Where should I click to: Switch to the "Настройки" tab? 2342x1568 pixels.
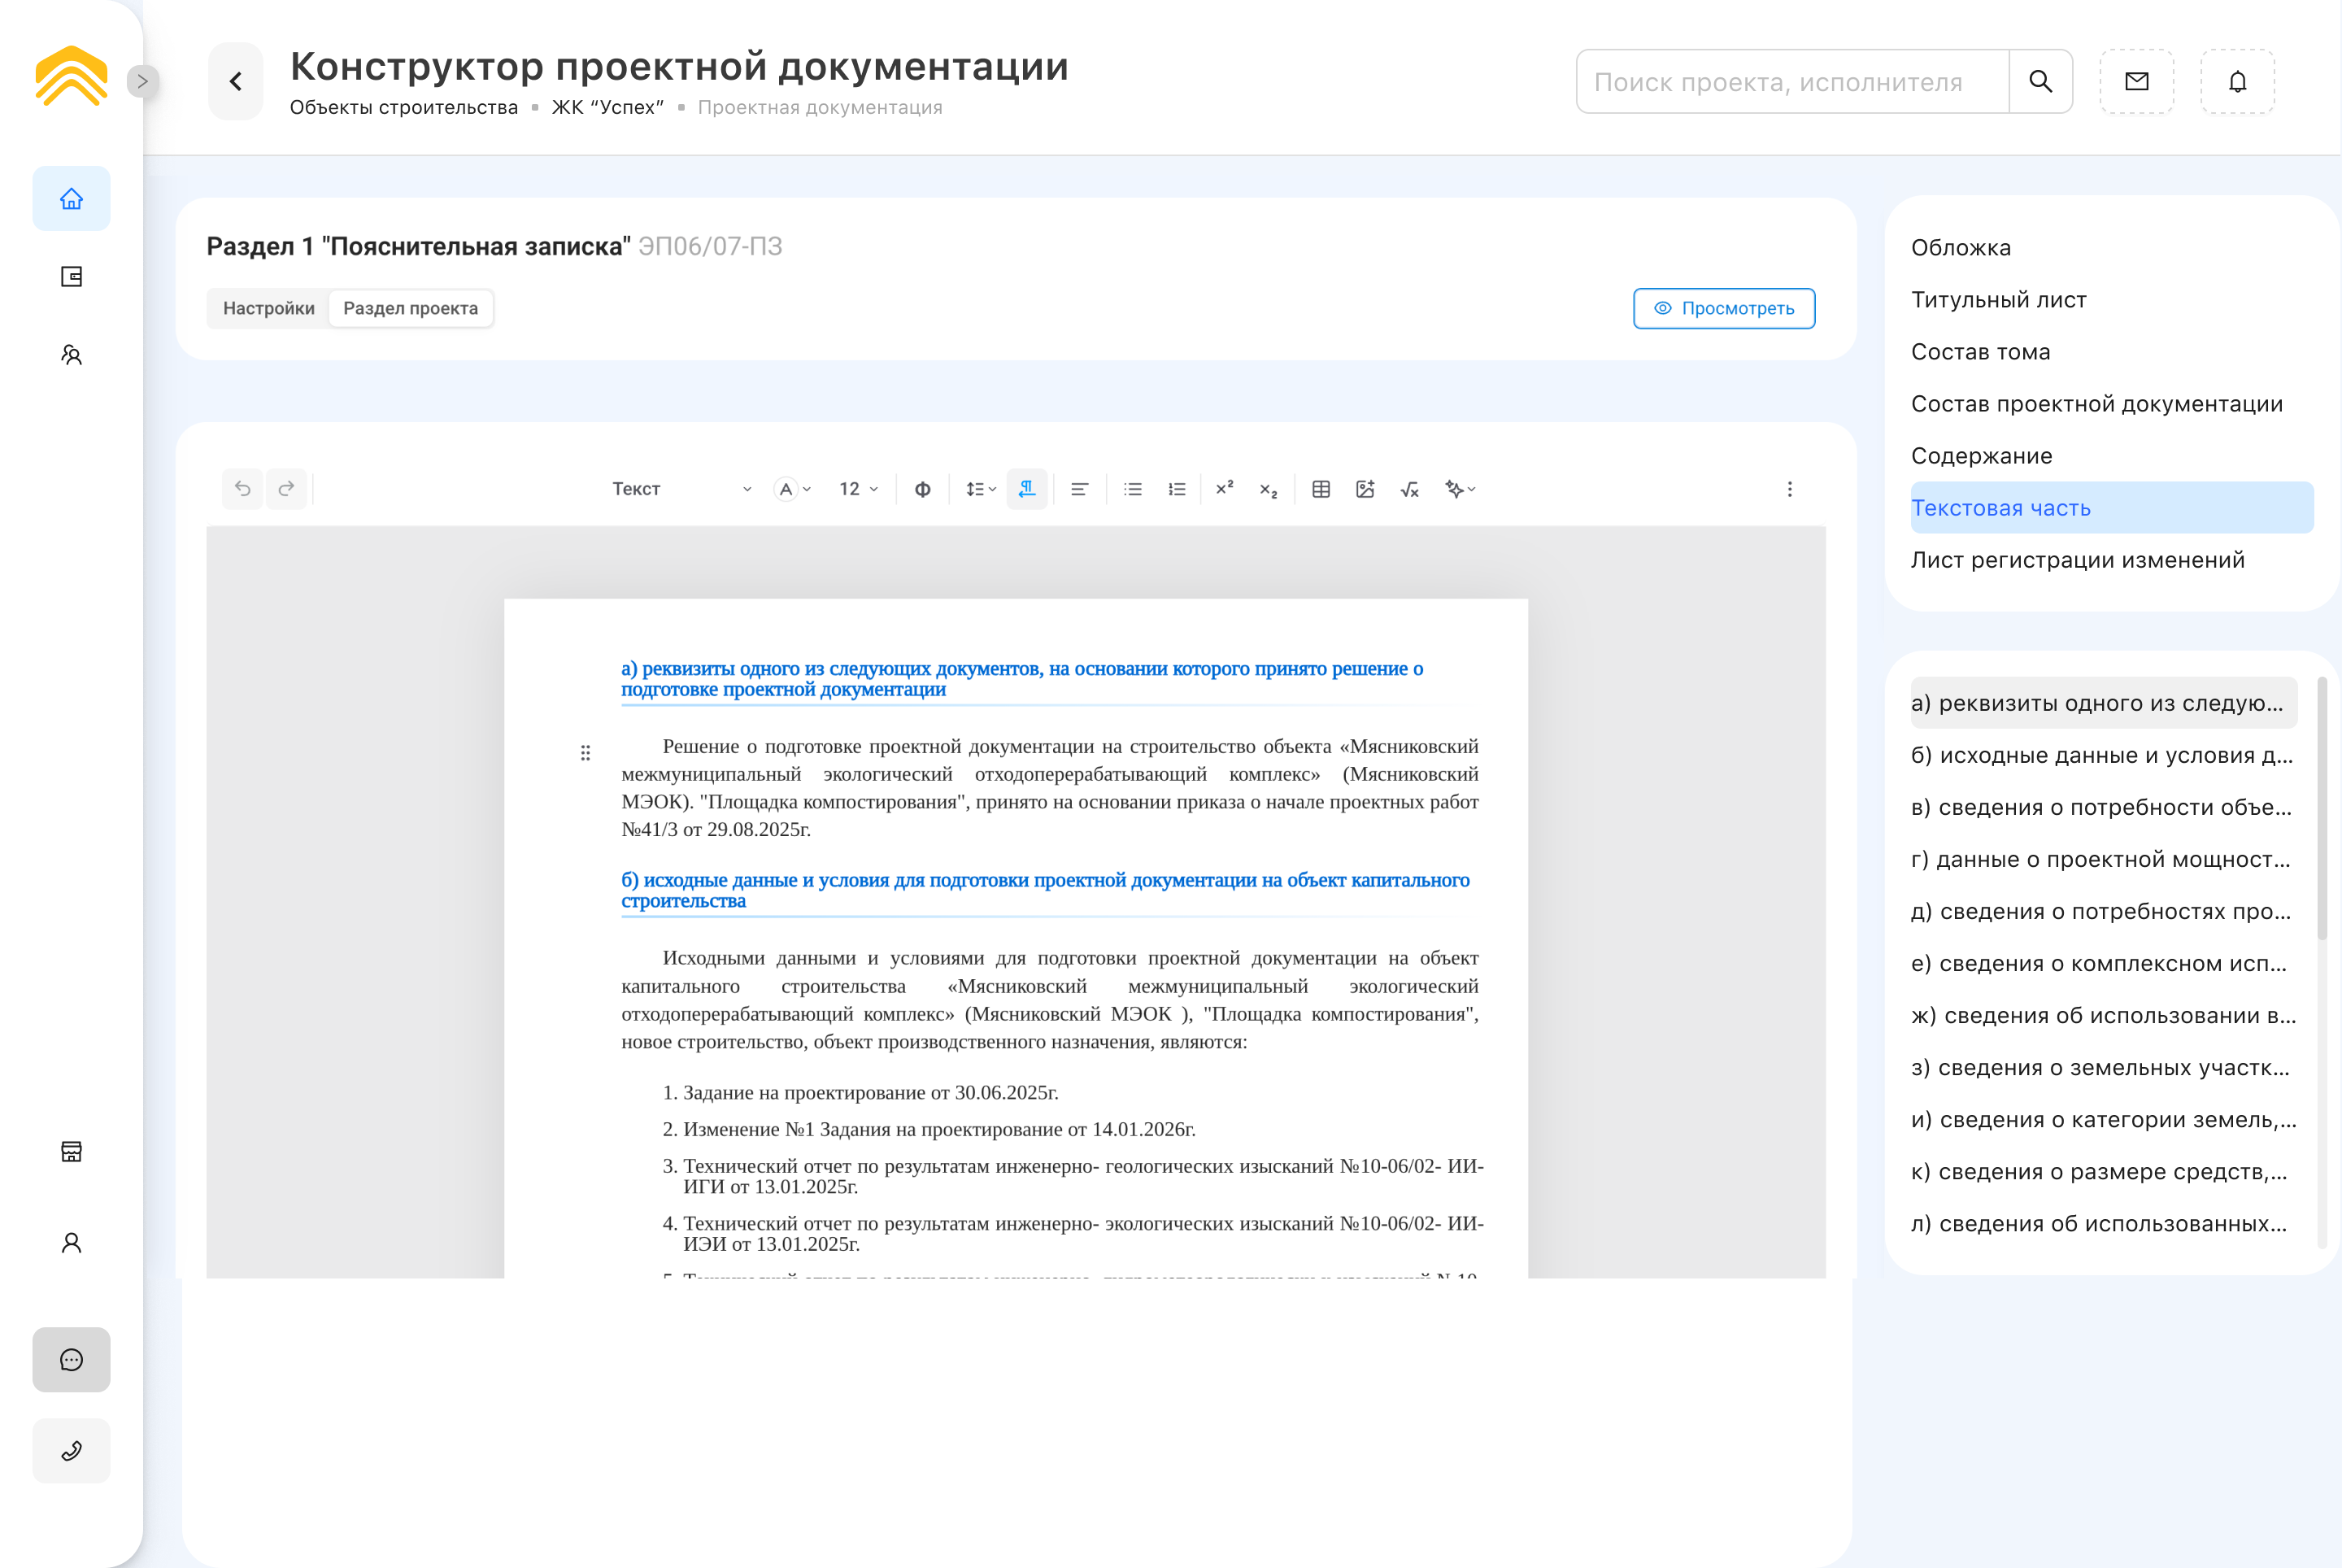point(269,308)
